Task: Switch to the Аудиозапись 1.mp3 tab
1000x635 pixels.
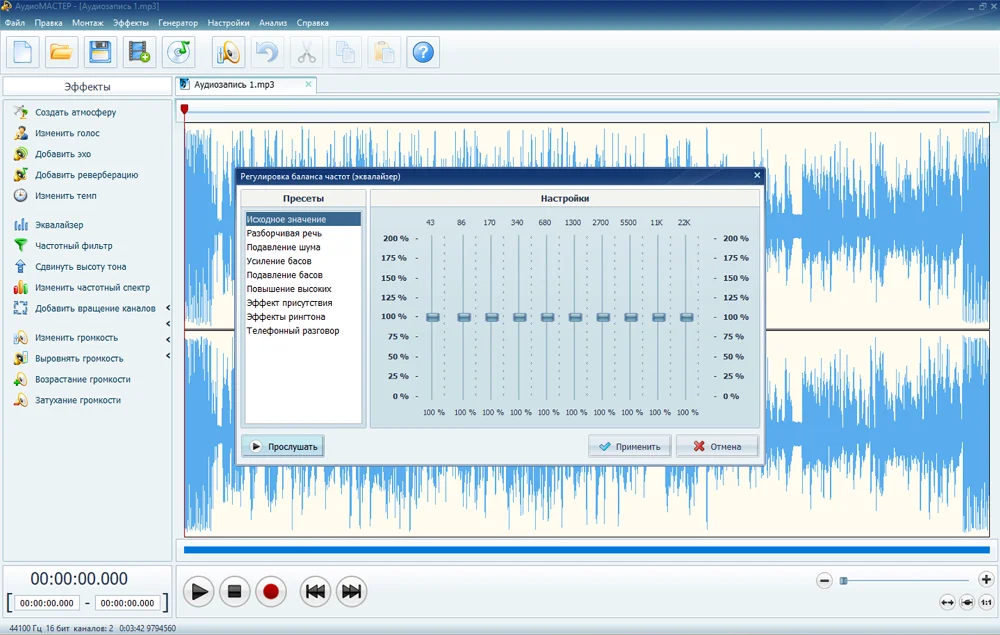Action: coord(234,85)
